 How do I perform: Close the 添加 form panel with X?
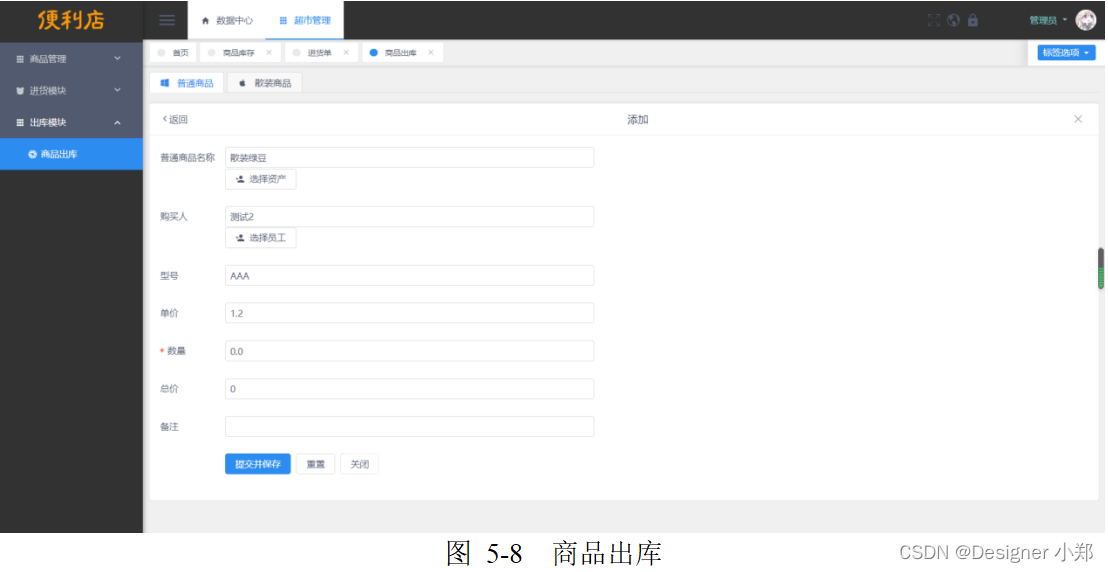1078,119
